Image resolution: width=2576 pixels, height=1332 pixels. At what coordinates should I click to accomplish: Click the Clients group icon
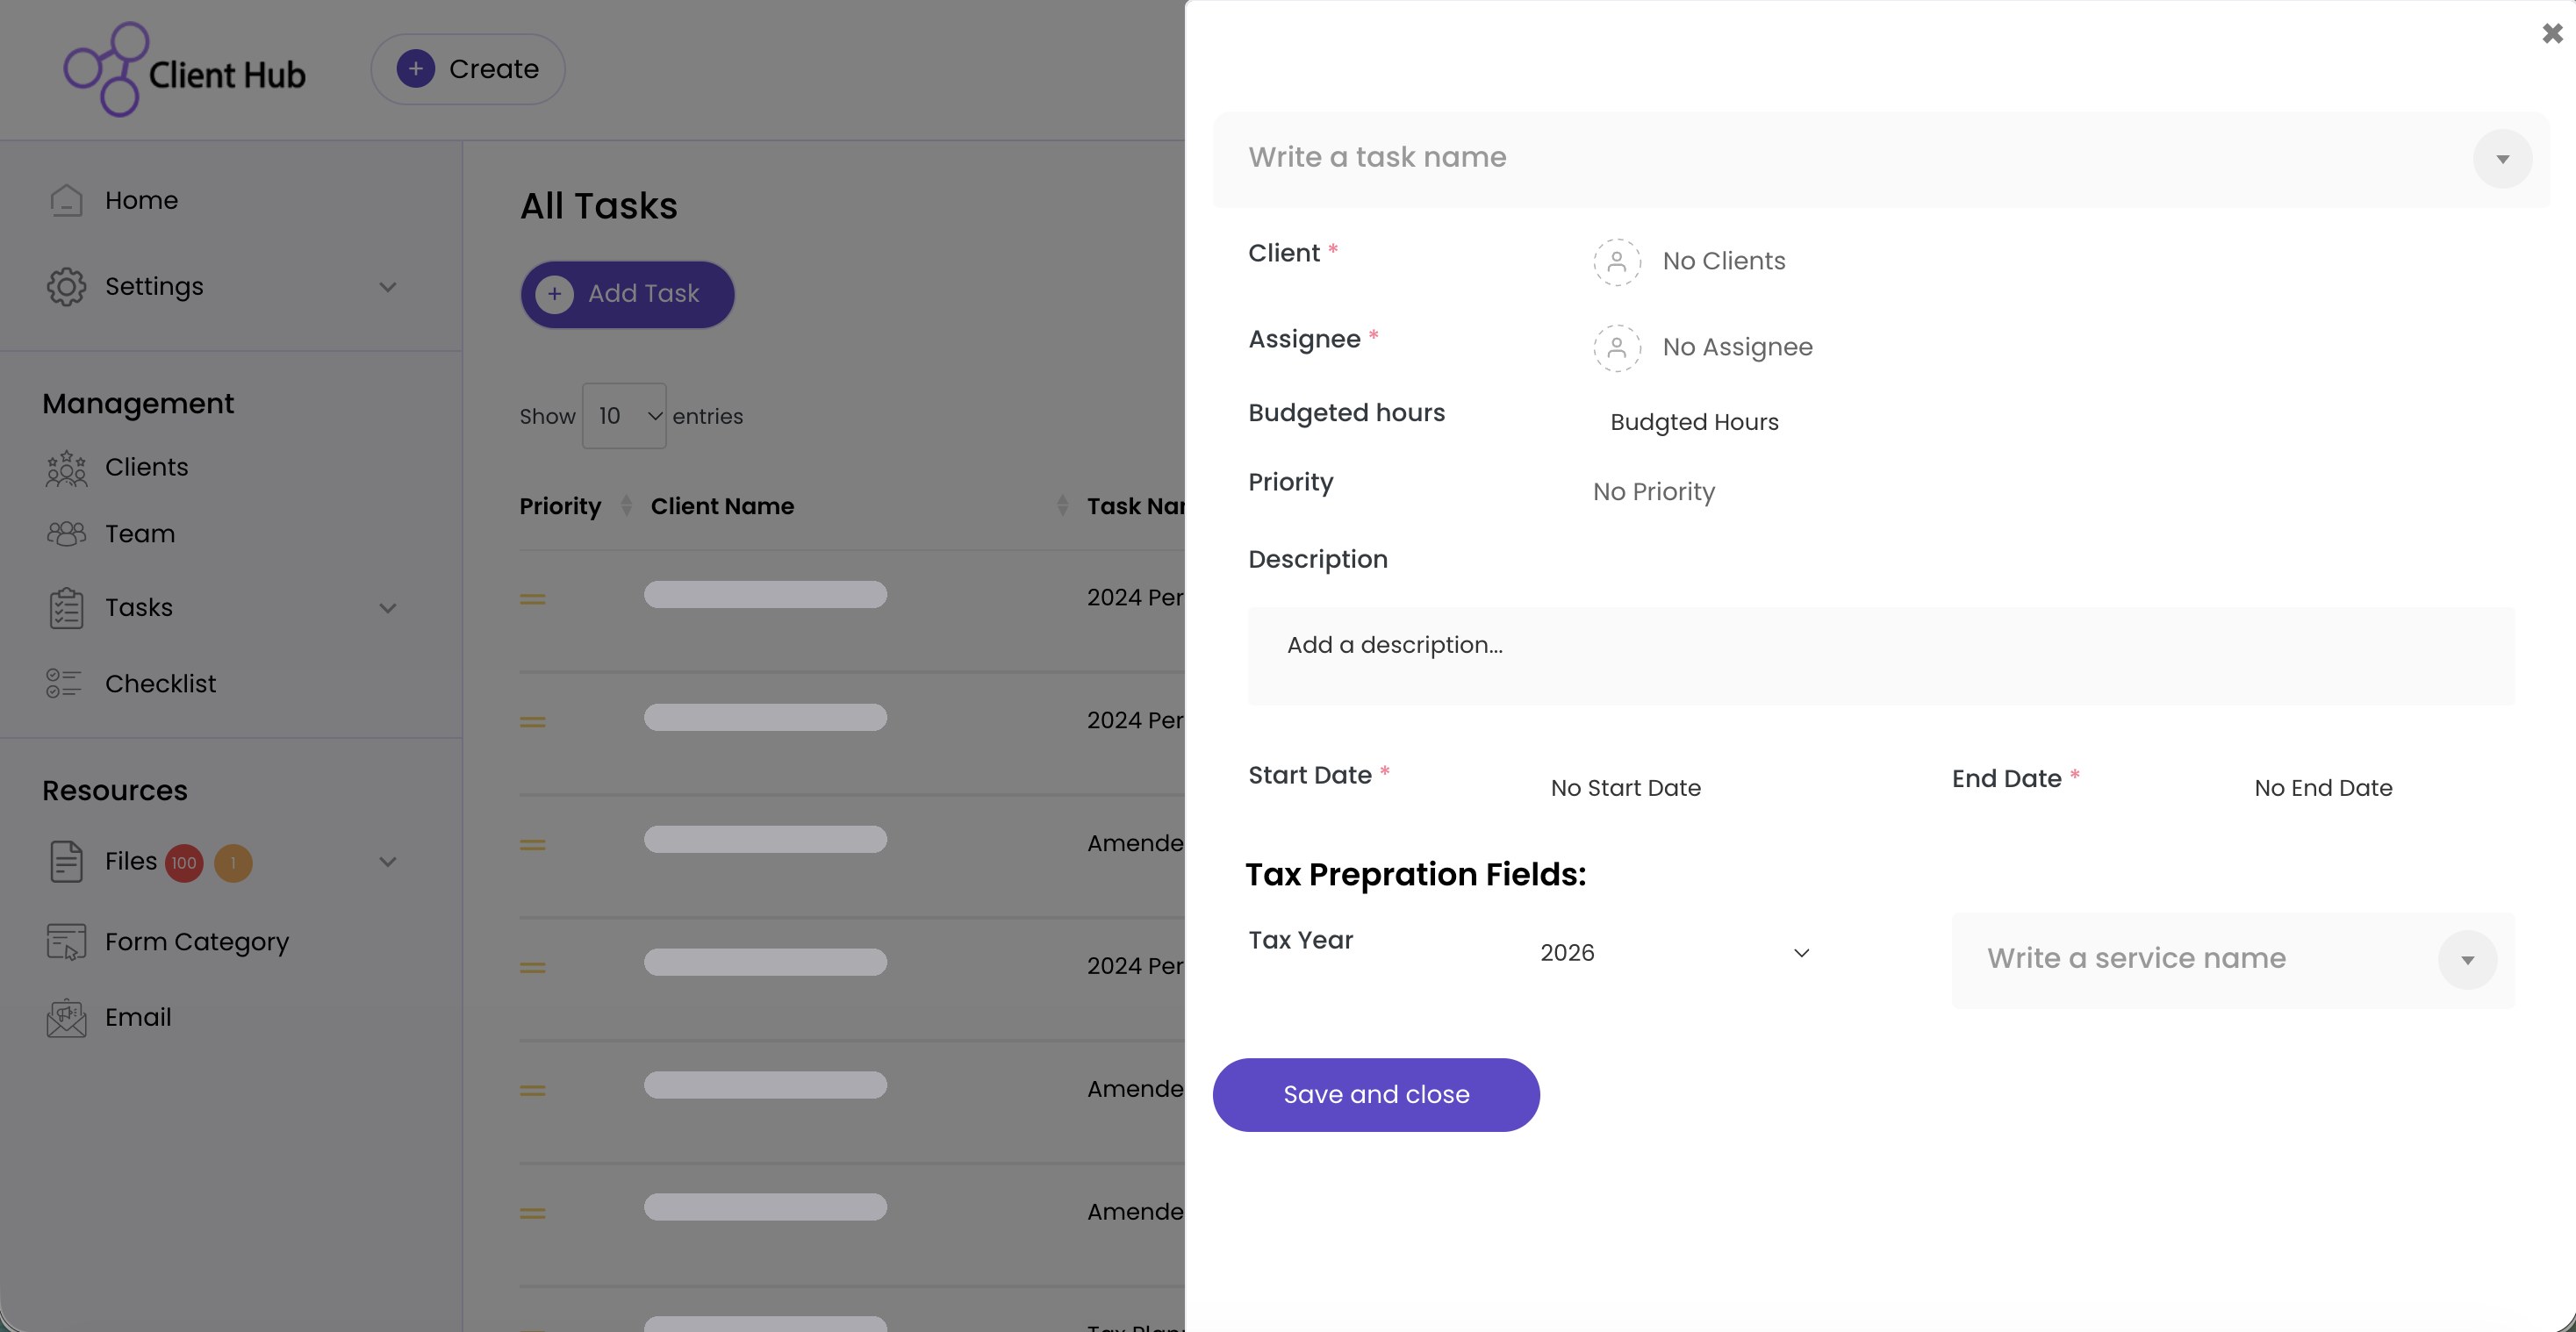(66, 467)
